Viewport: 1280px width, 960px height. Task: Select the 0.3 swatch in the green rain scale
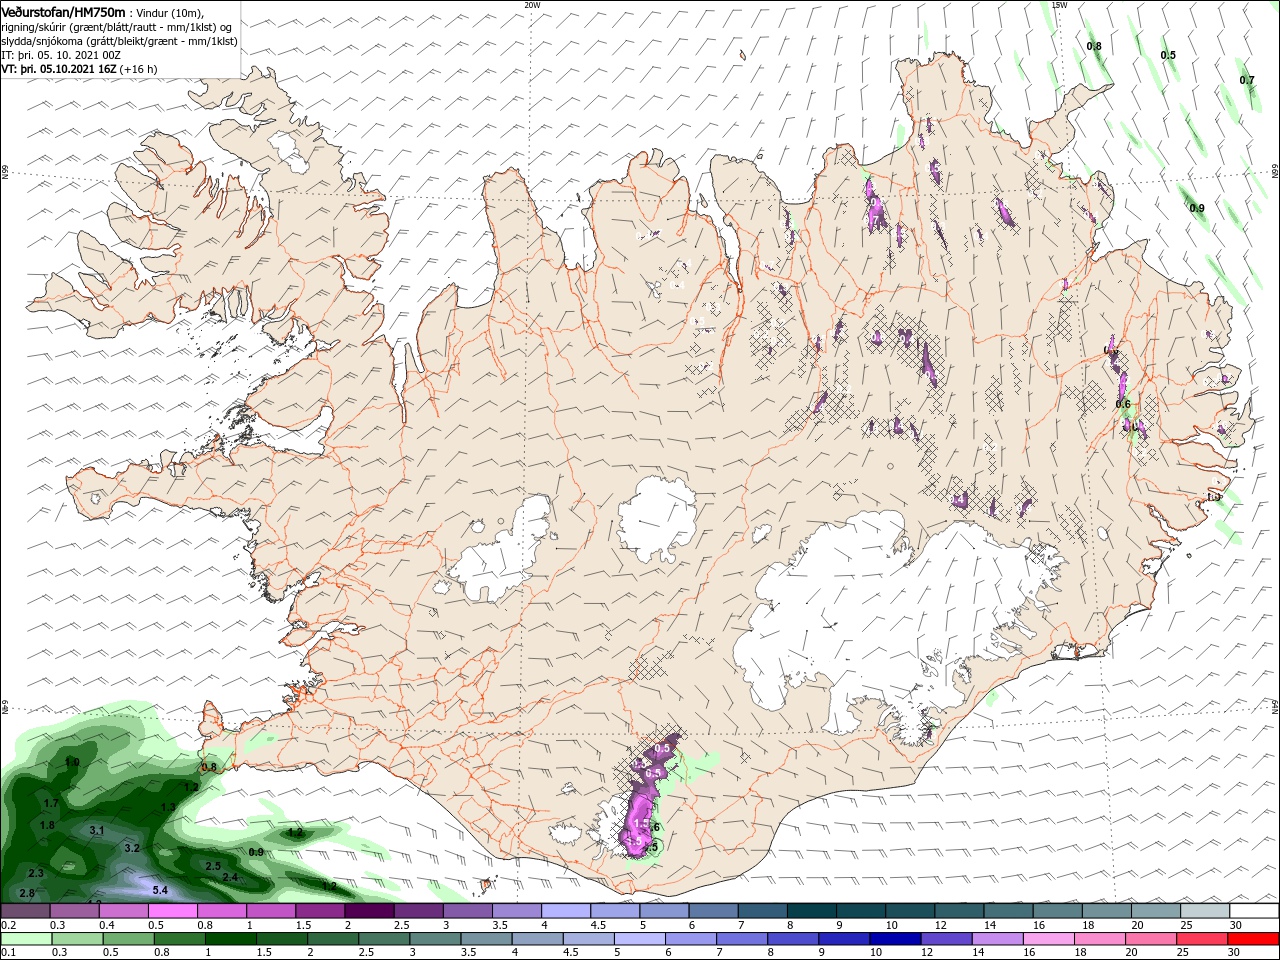pos(77,939)
